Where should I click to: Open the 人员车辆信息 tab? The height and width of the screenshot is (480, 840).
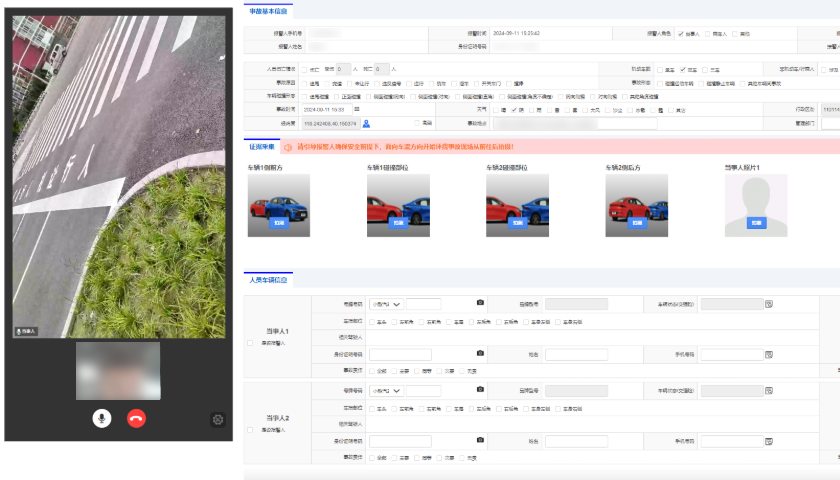(268, 280)
